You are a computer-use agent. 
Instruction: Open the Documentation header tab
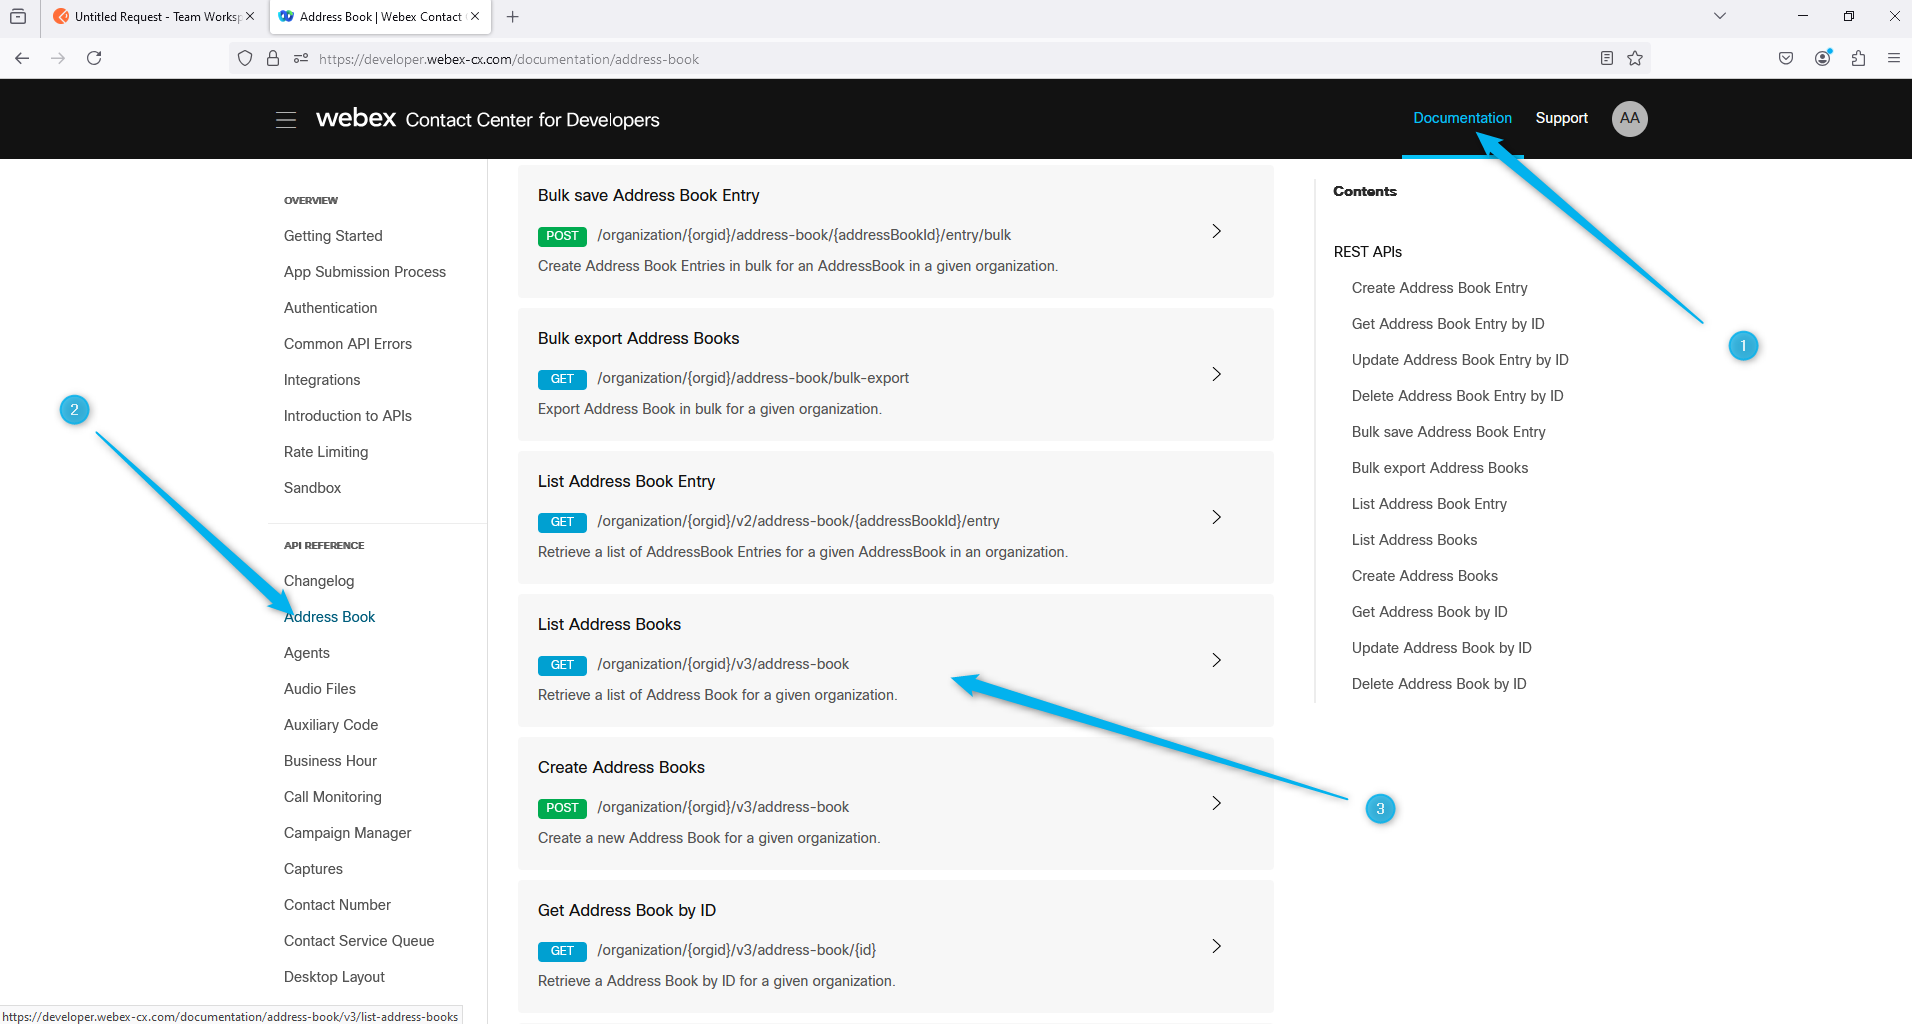click(x=1462, y=118)
